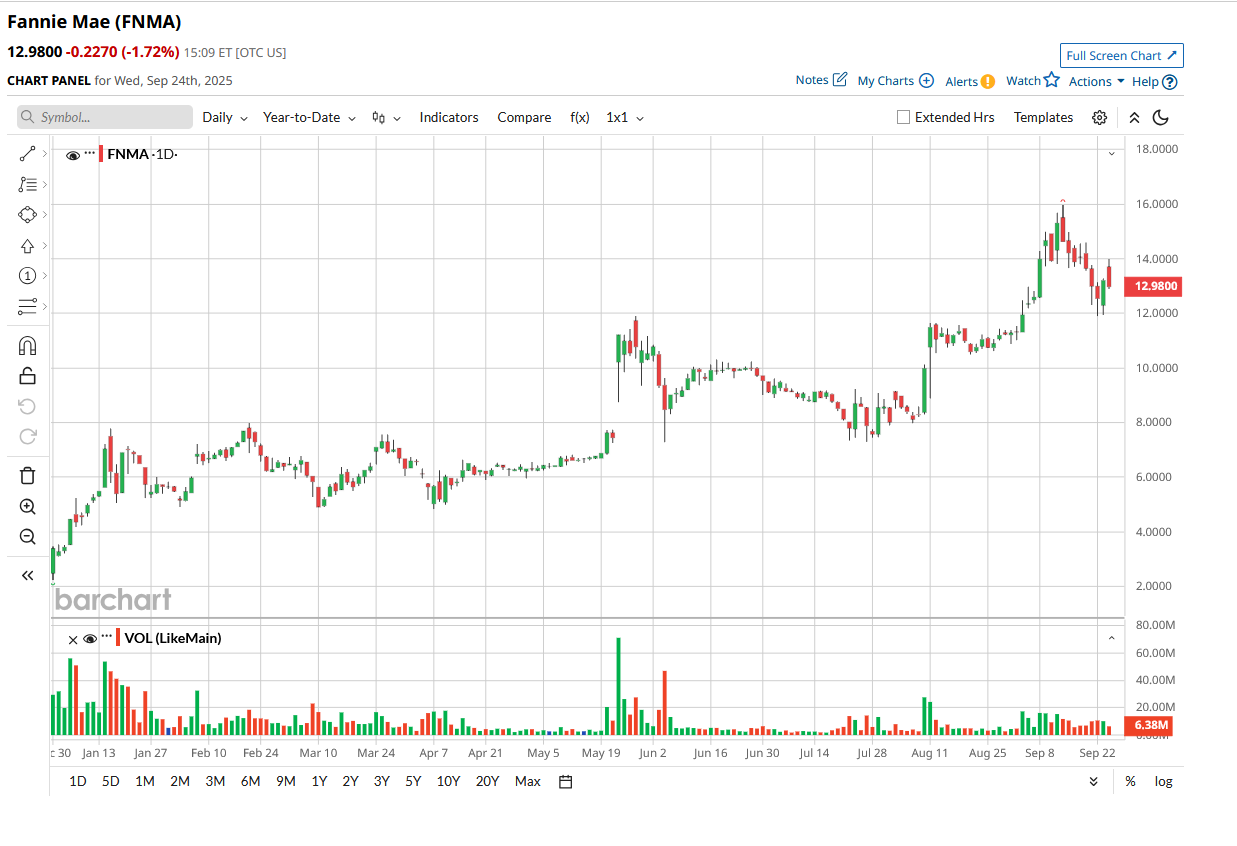Open the horizontal line position tool

pyautogui.click(x=27, y=307)
